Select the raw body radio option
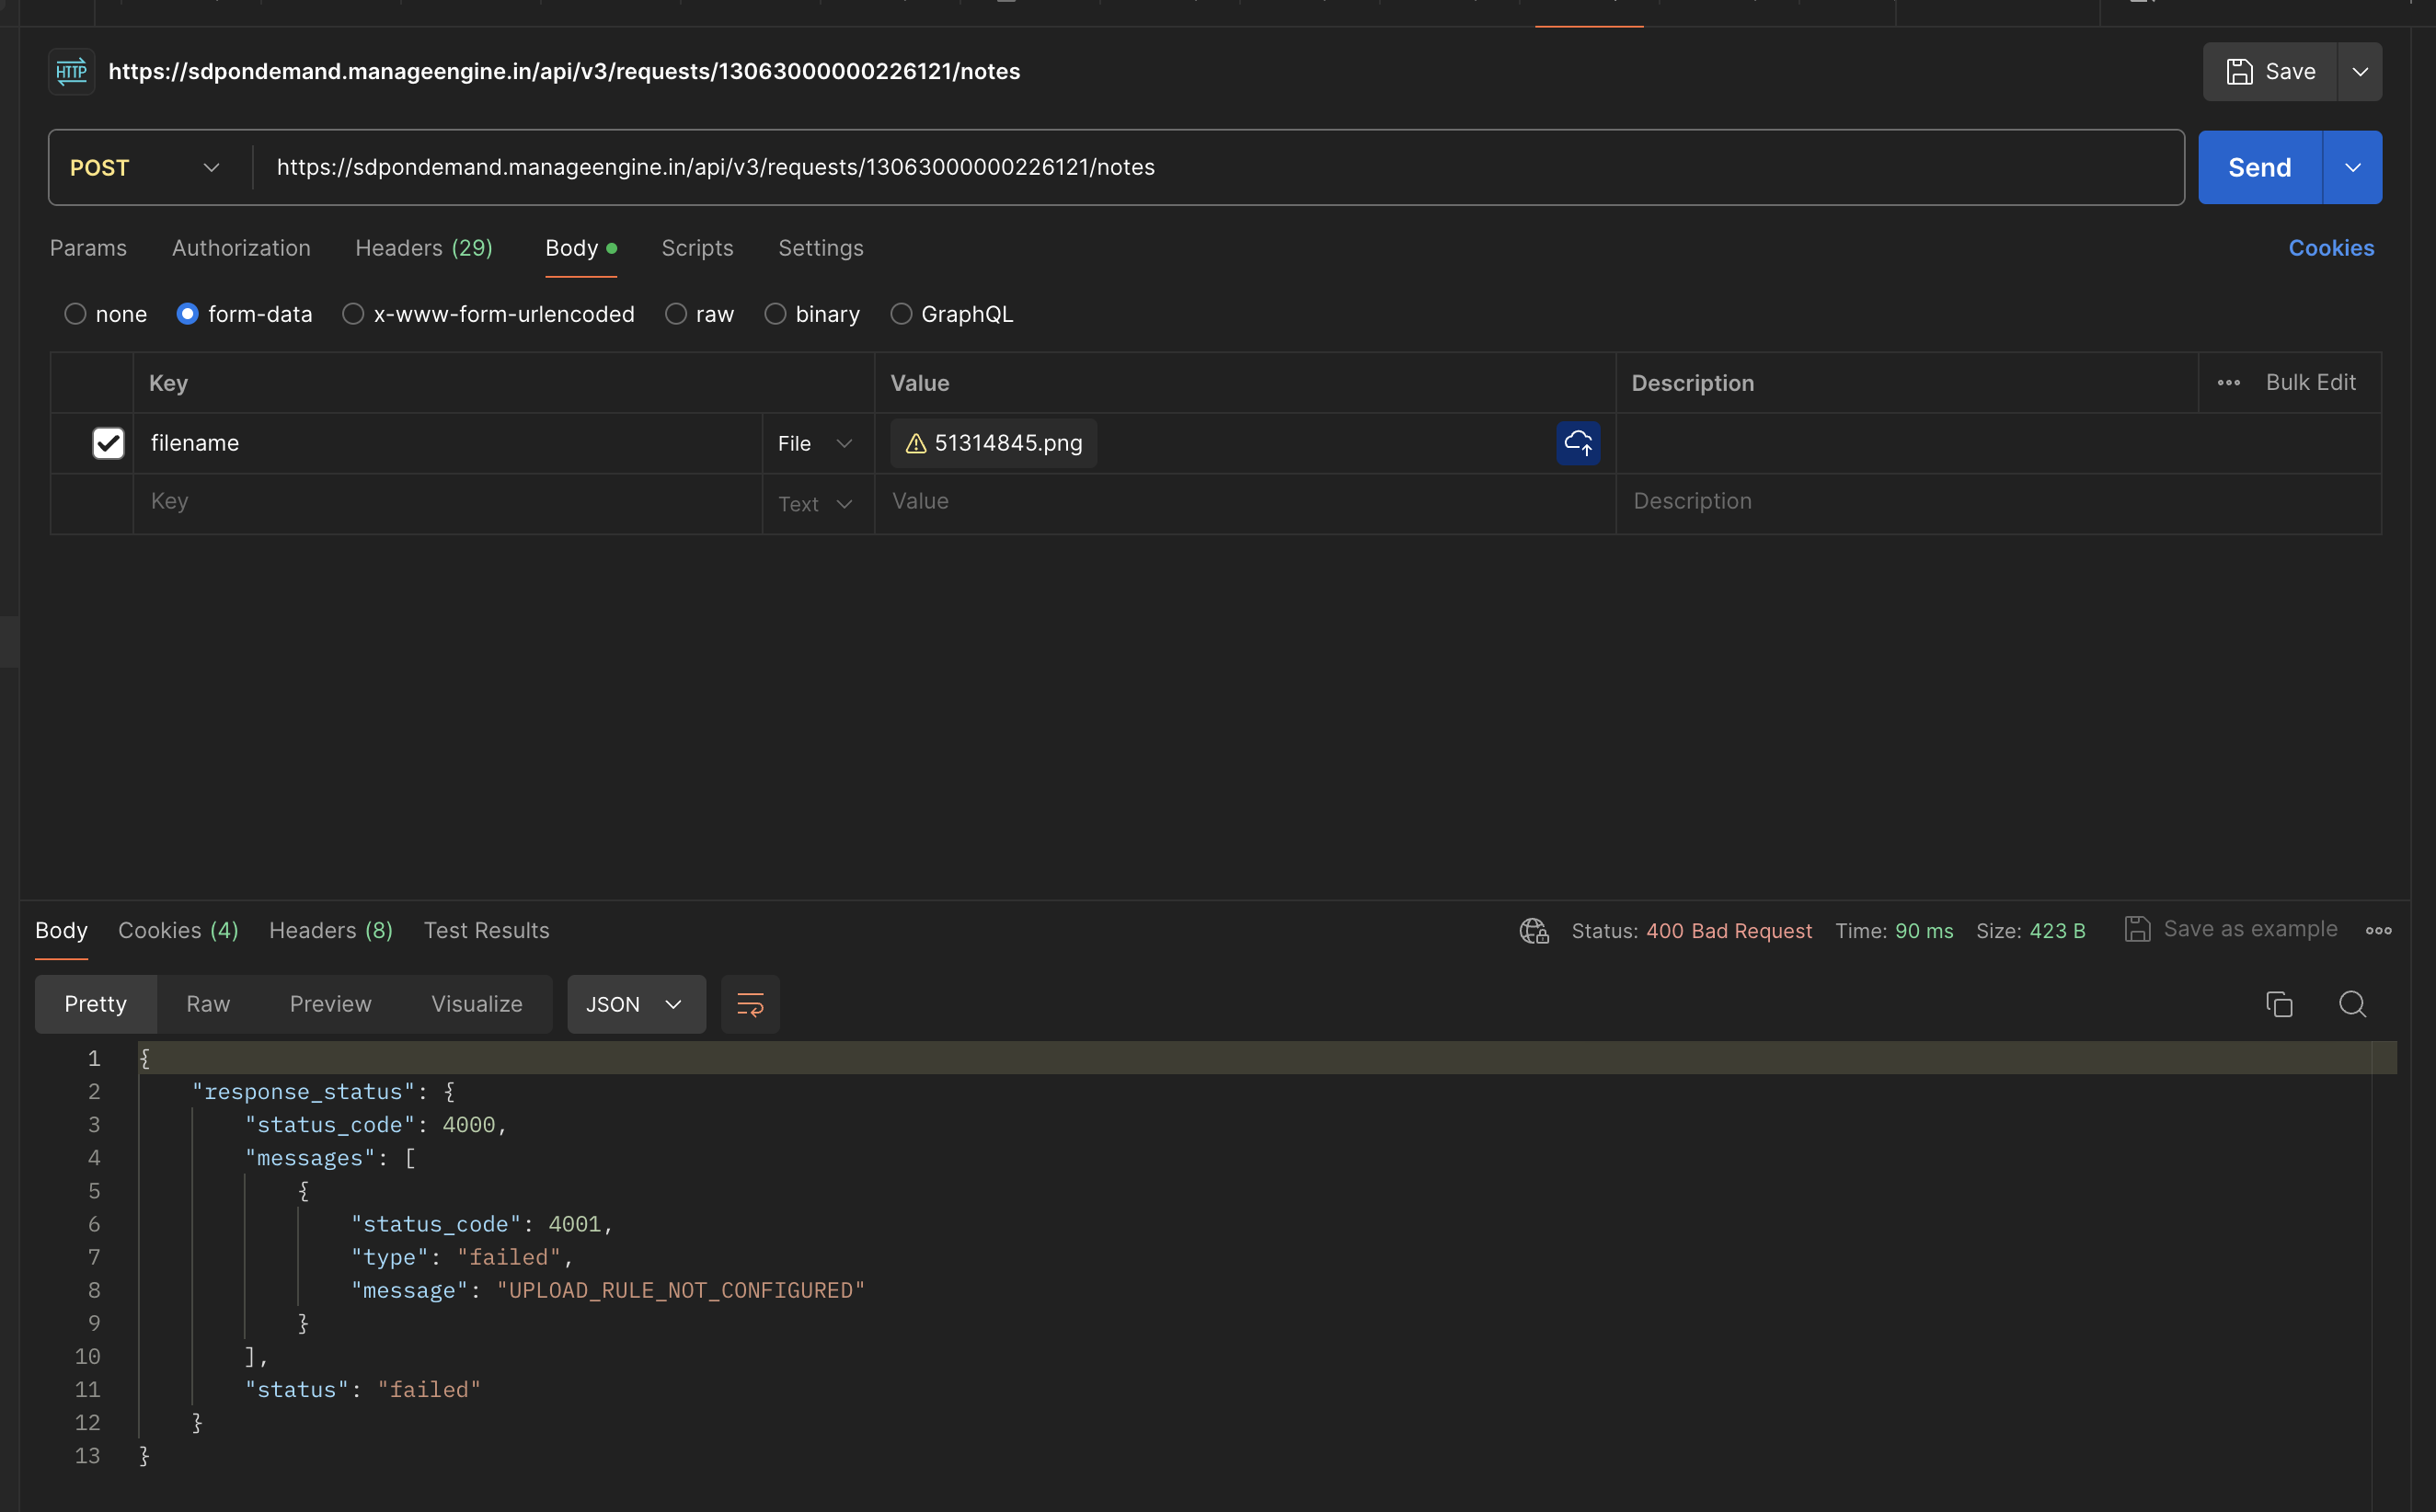Screen dimensions: 2436x1512 [676, 314]
